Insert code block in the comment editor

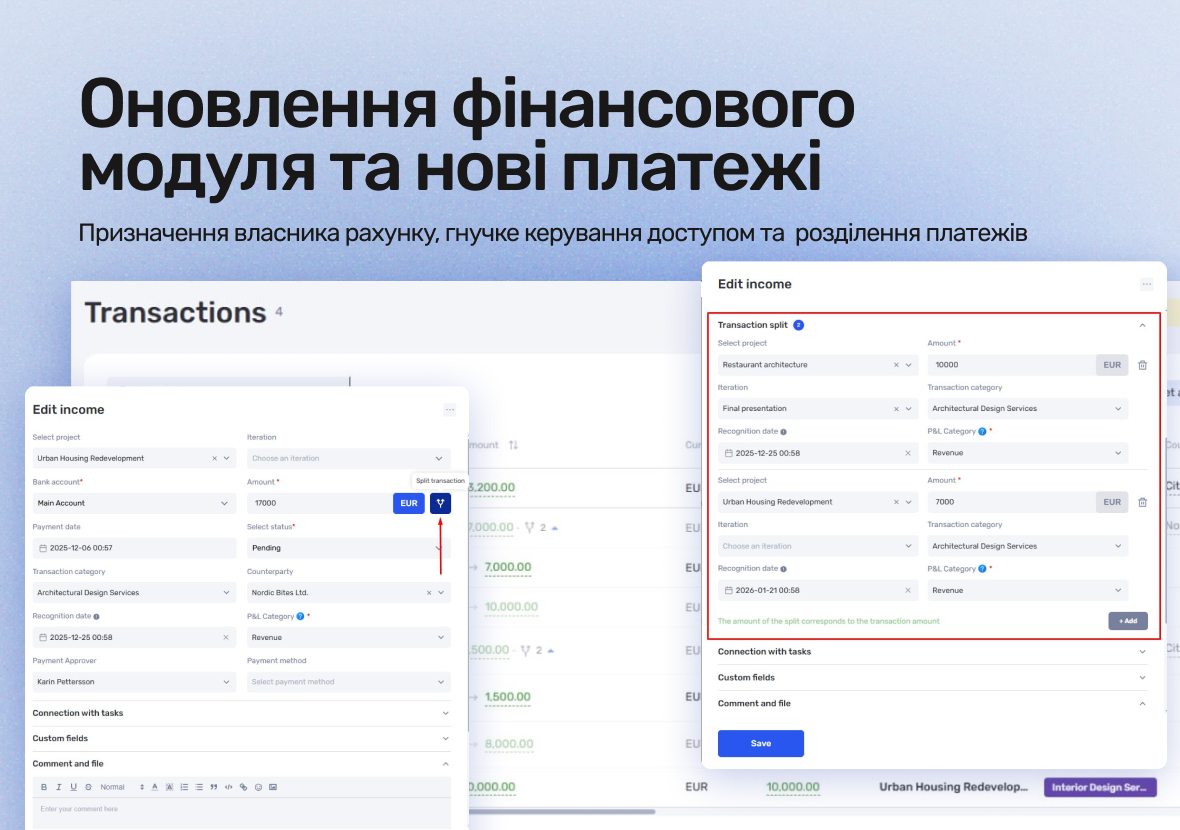pyautogui.click(x=229, y=787)
